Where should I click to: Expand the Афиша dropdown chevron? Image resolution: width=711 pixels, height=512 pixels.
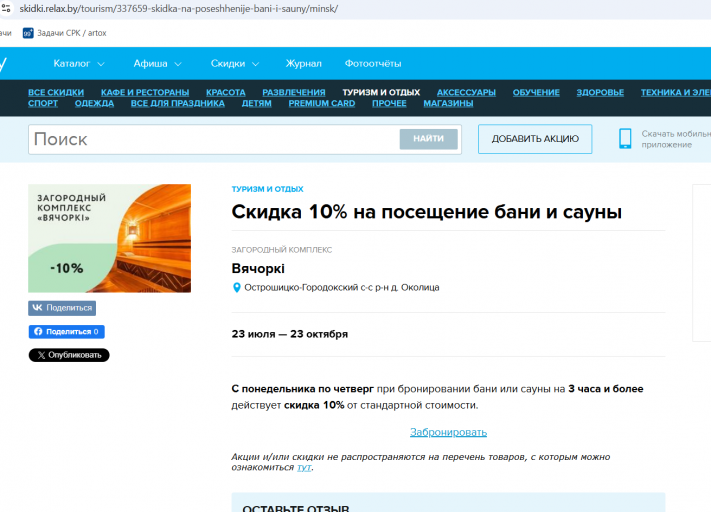[x=178, y=64]
